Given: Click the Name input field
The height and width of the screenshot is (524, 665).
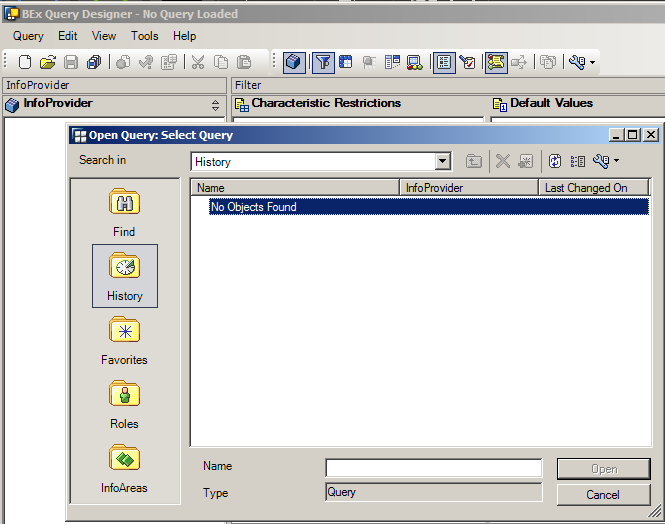Looking at the screenshot, I should click(433, 468).
